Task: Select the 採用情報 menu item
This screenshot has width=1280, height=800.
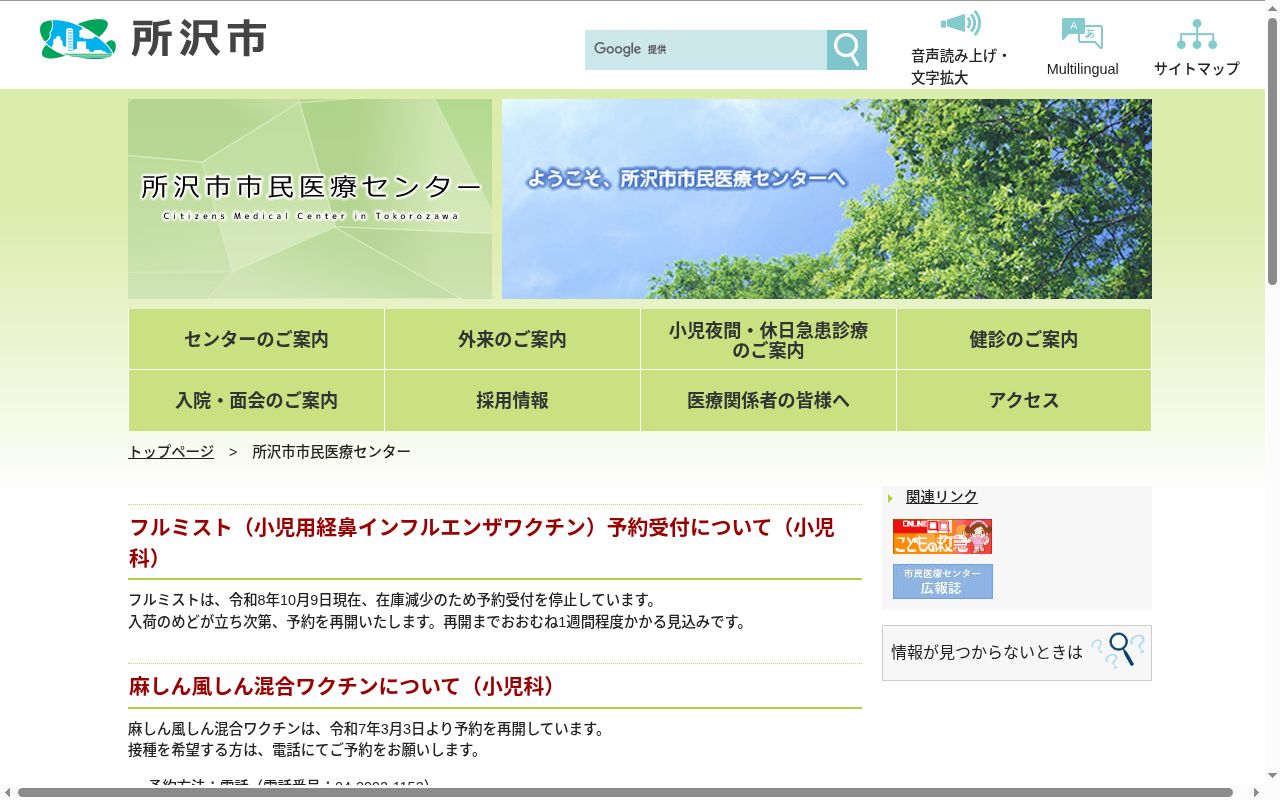Action: click(x=512, y=400)
